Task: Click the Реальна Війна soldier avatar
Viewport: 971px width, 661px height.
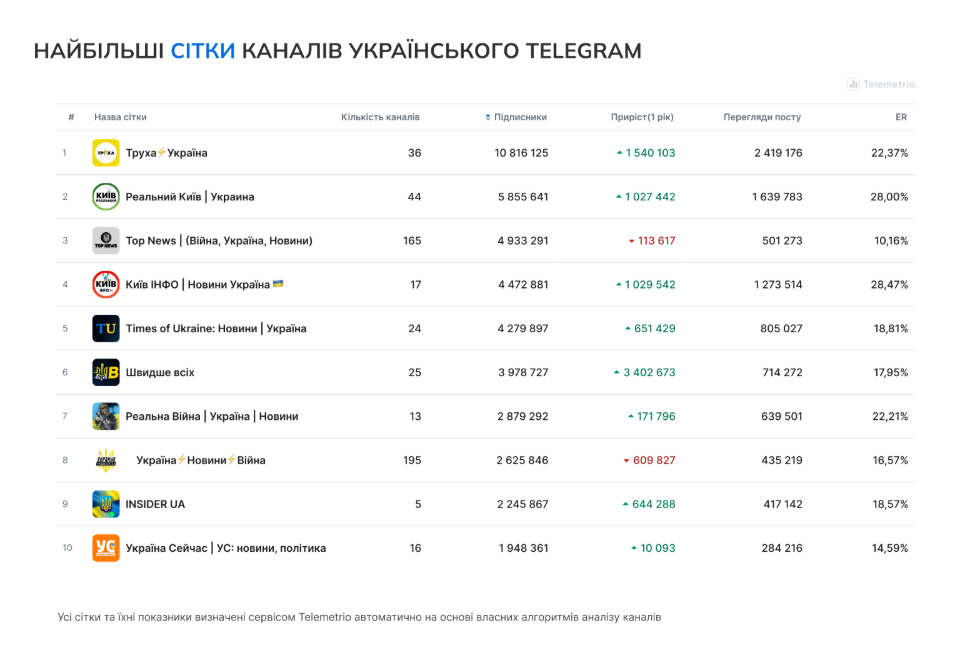Action: (x=106, y=416)
